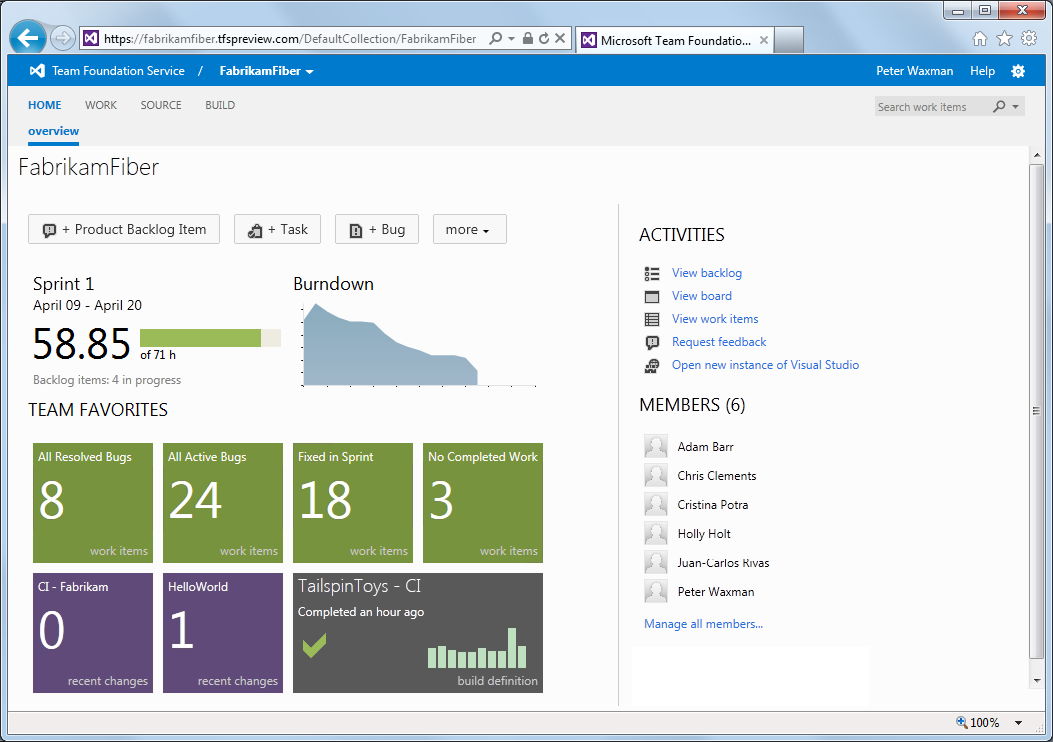
Task: Expand the FabrikamFiber project dropdown
Action: pos(310,71)
